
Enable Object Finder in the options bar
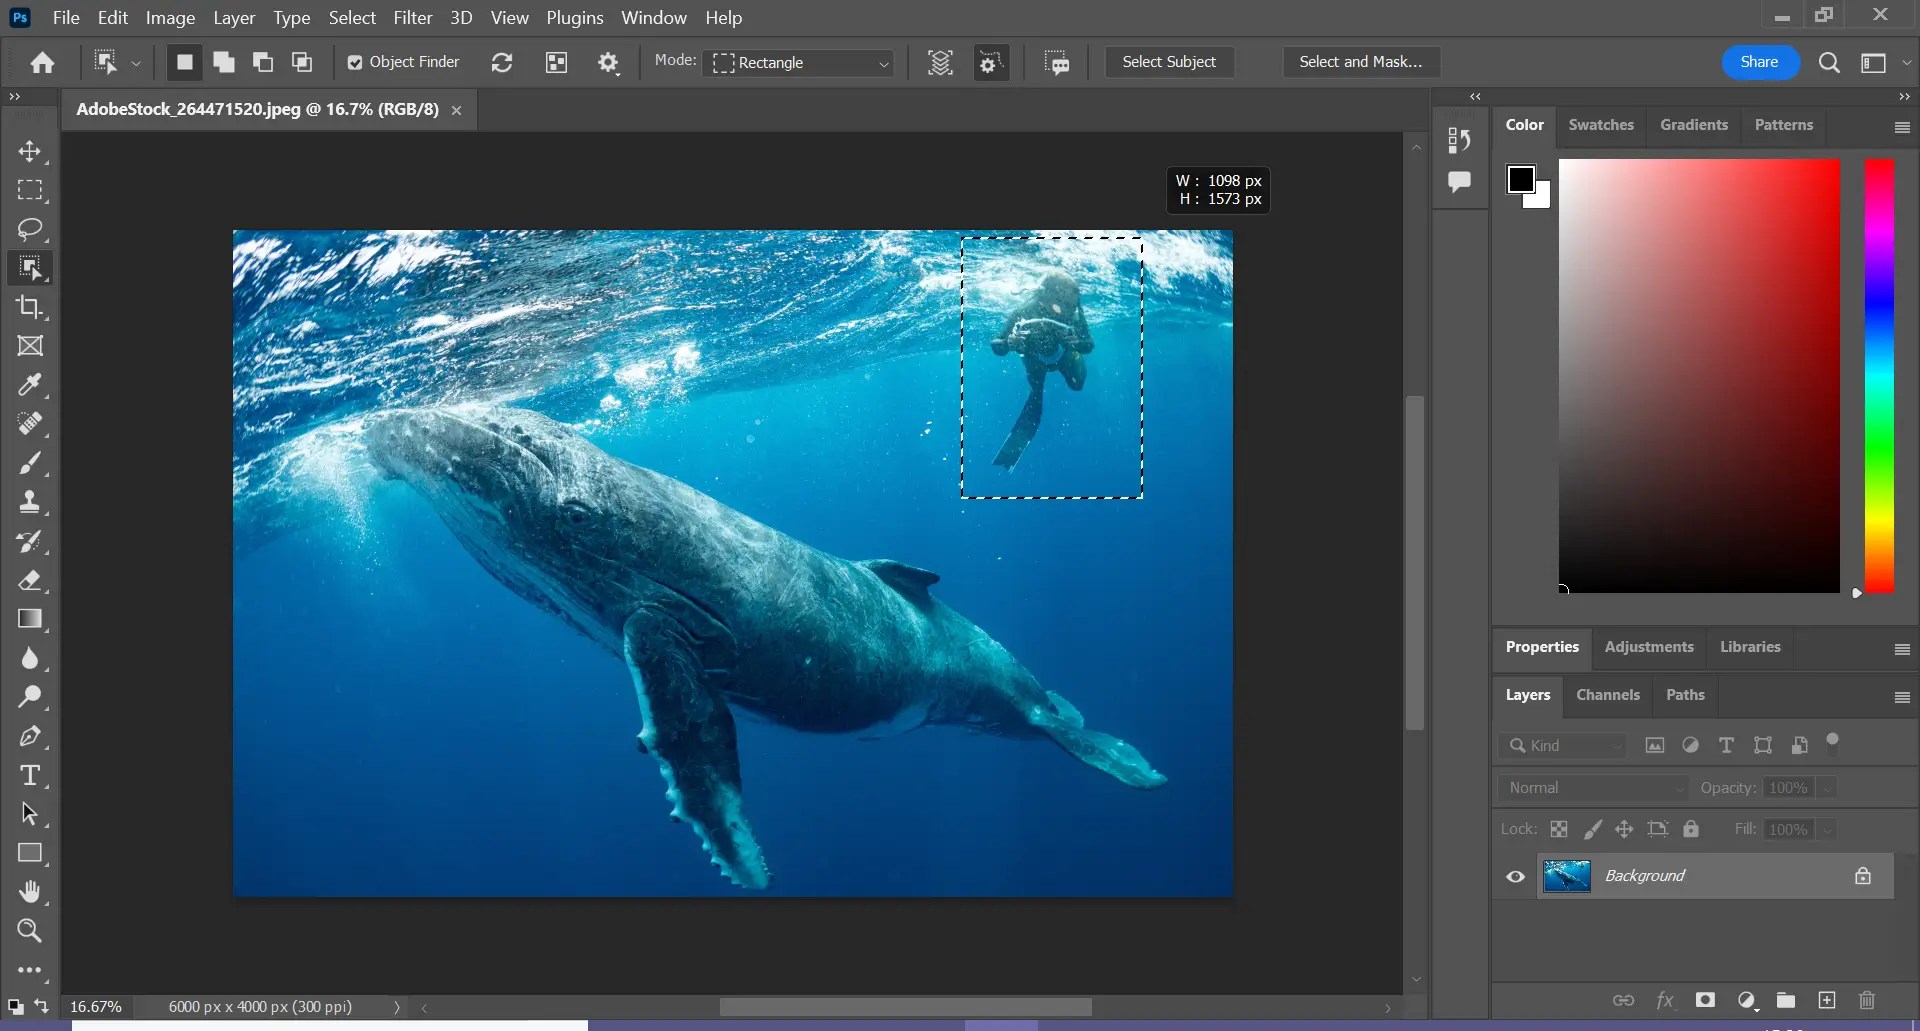[x=356, y=62]
